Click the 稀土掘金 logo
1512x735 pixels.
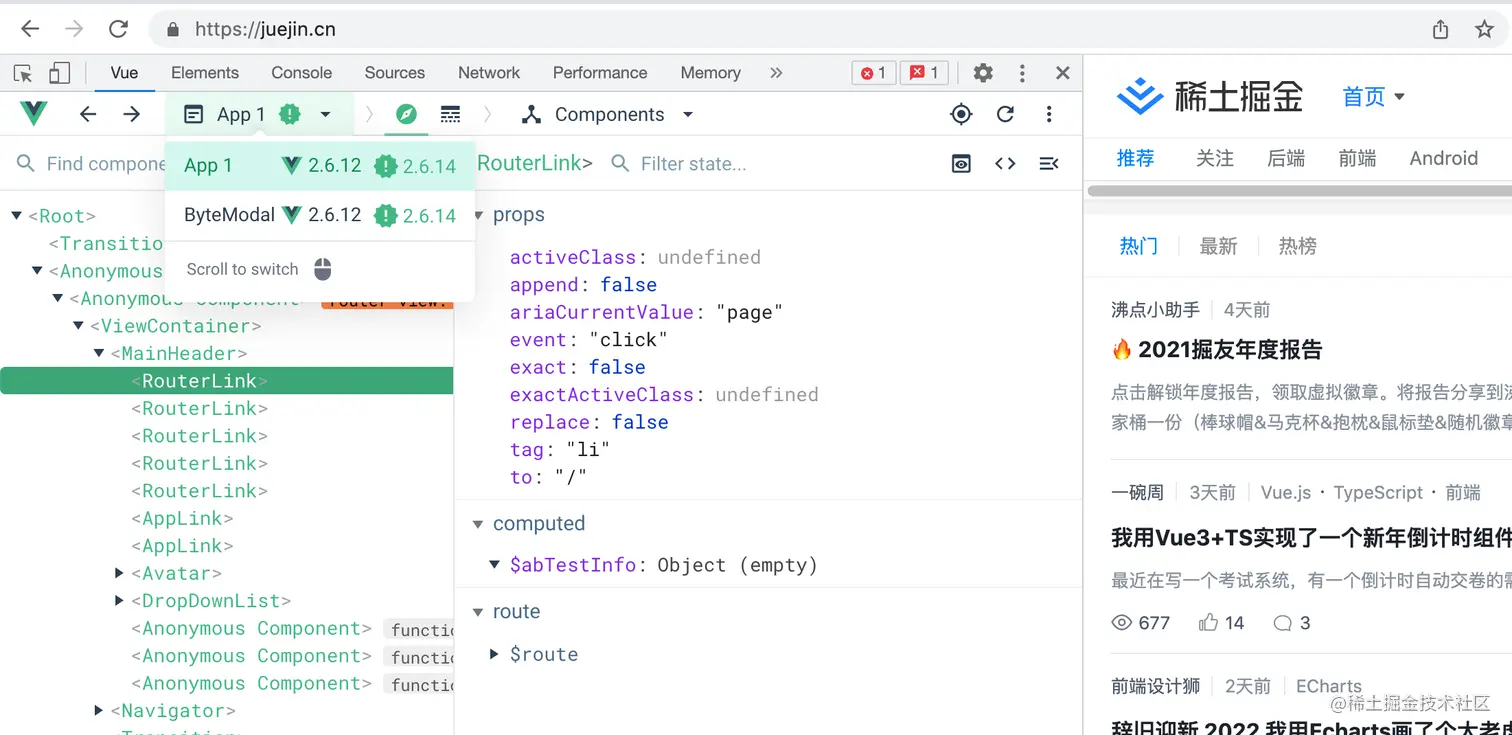[1209, 97]
